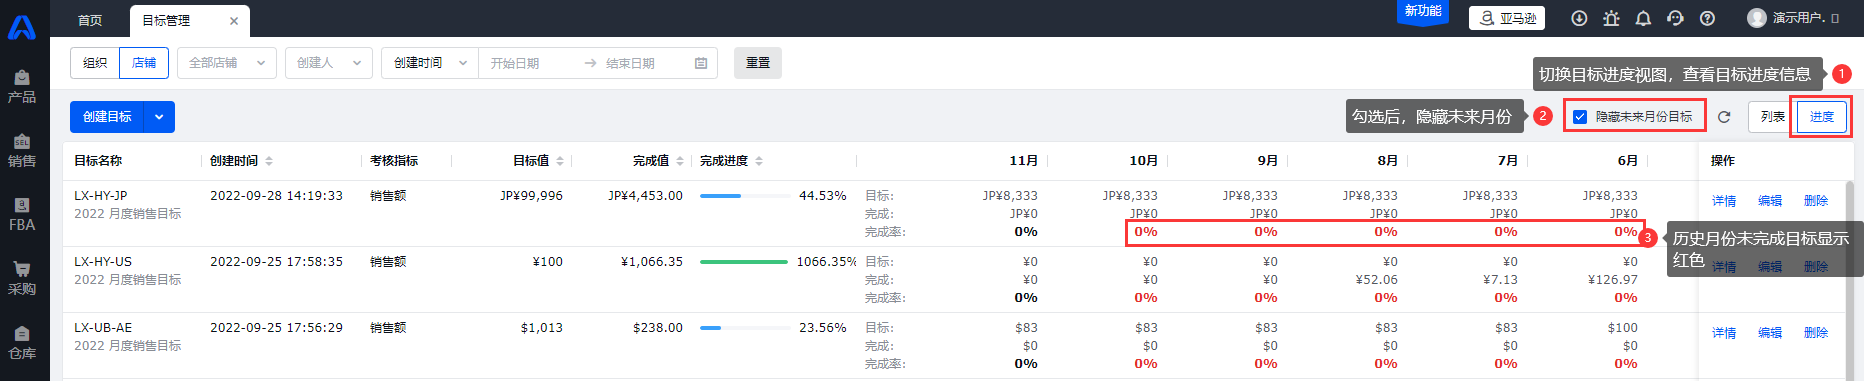The width and height of the screenshot is (1864, 381).
Task: Open customer support headset icon
Action: 1675,18
